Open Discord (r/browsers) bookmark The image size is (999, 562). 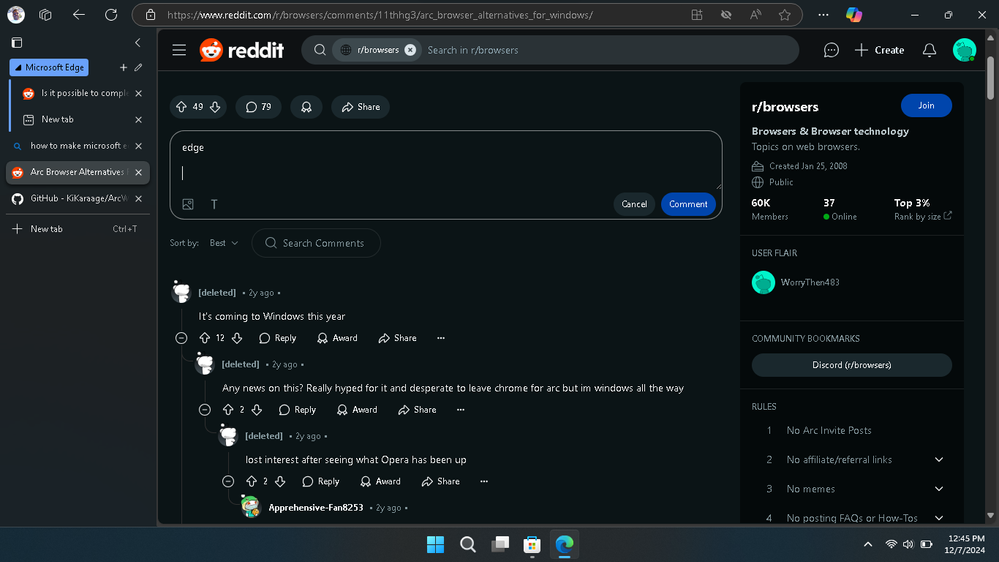pos(851,365)
